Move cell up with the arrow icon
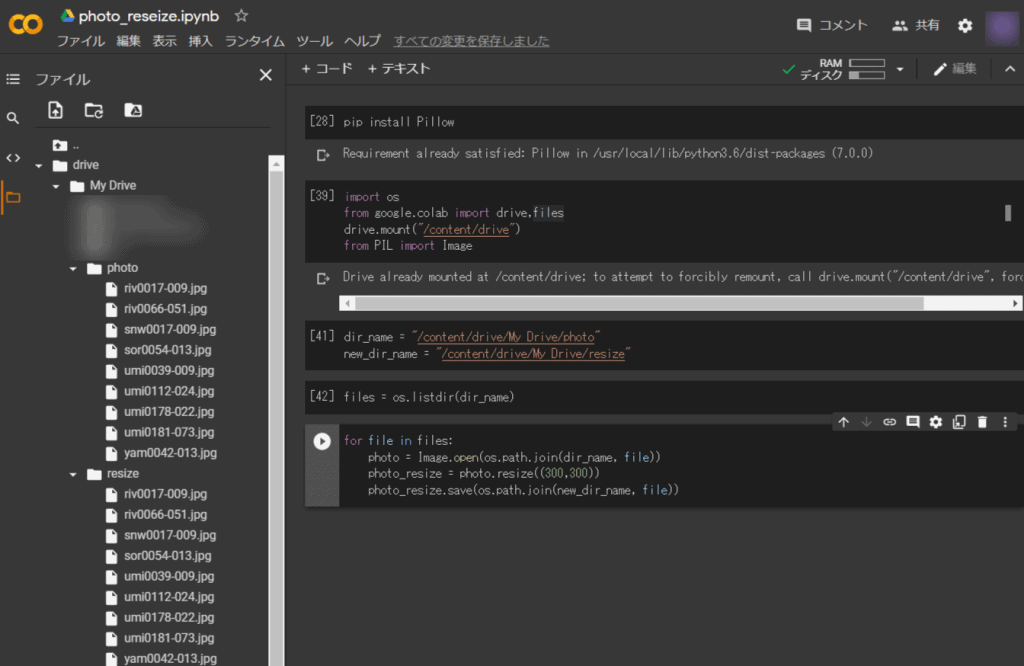 843,422
